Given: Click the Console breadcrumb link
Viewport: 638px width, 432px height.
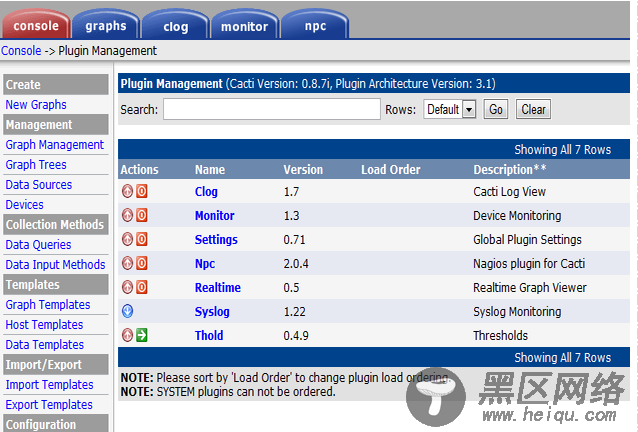Looking at the screenshot, I should pos(21,51).
